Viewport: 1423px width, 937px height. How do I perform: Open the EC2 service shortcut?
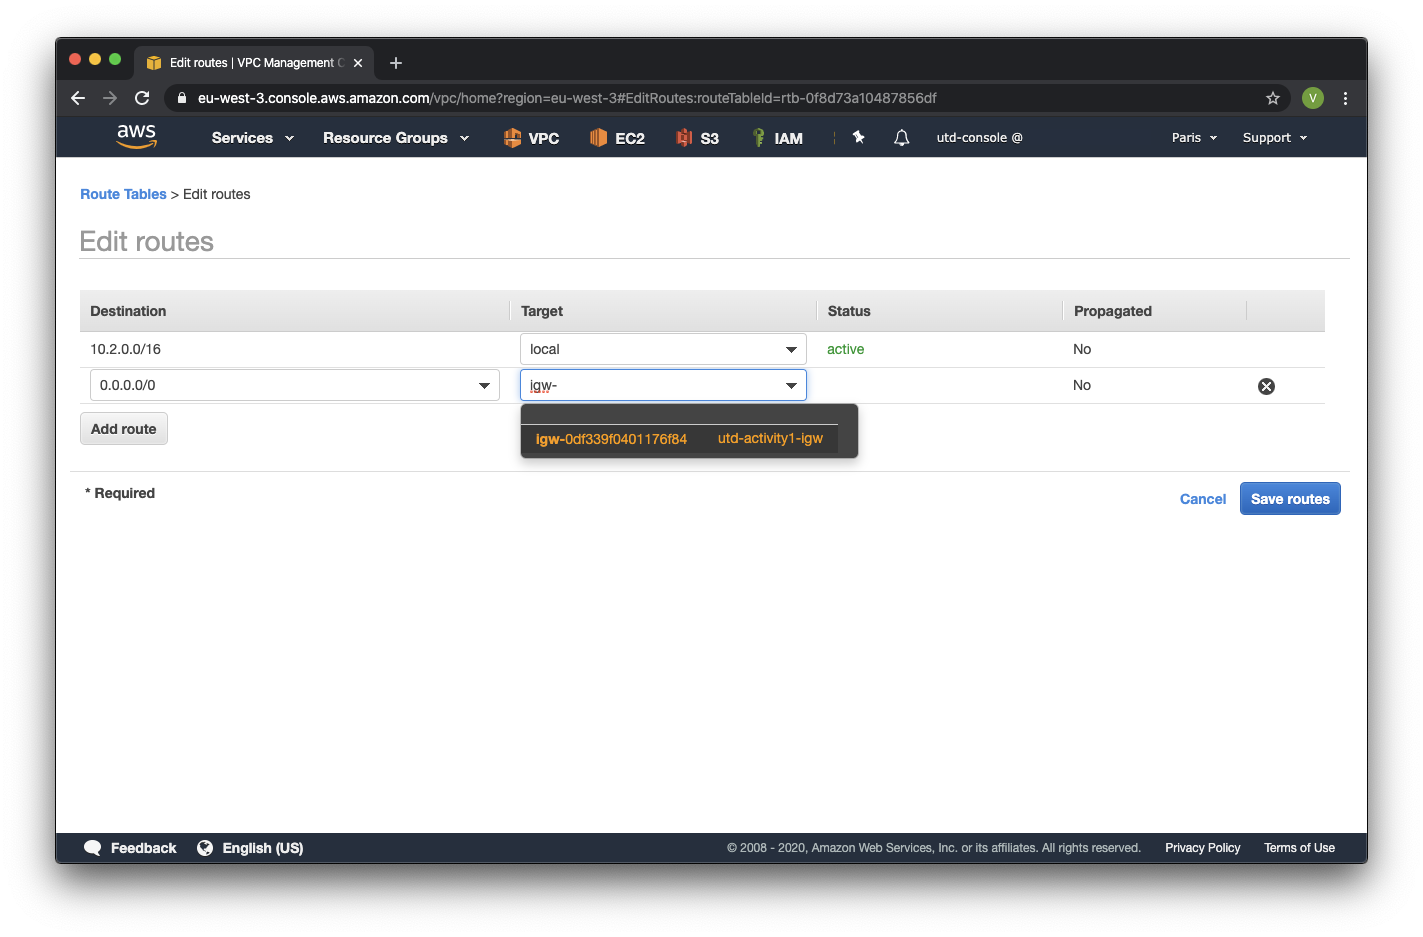(x=617, y=138)
